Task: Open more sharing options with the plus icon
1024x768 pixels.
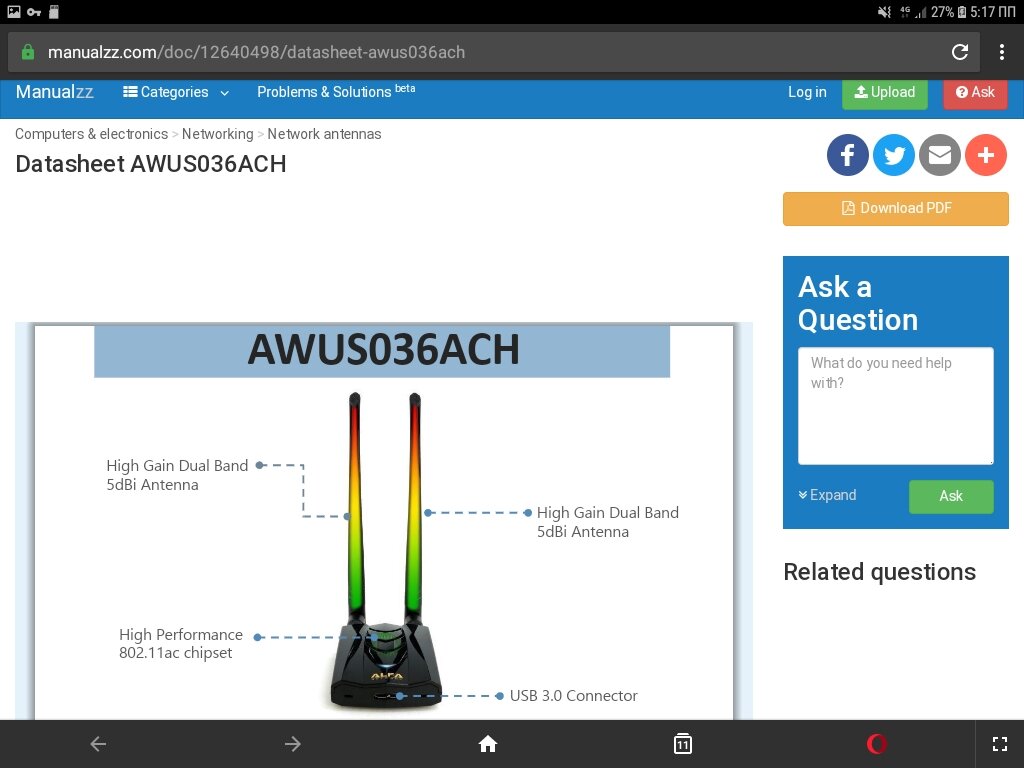Action: pos(986,155)
